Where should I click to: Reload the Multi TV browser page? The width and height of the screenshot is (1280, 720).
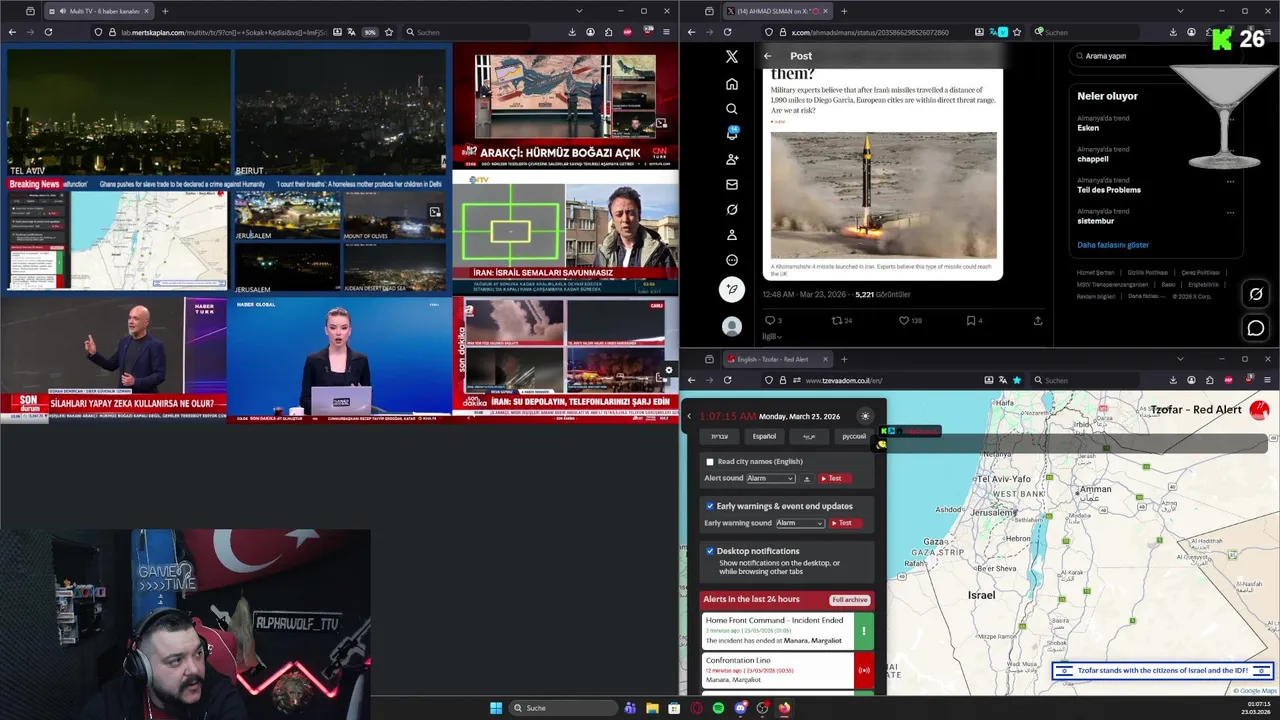point(48,32)
